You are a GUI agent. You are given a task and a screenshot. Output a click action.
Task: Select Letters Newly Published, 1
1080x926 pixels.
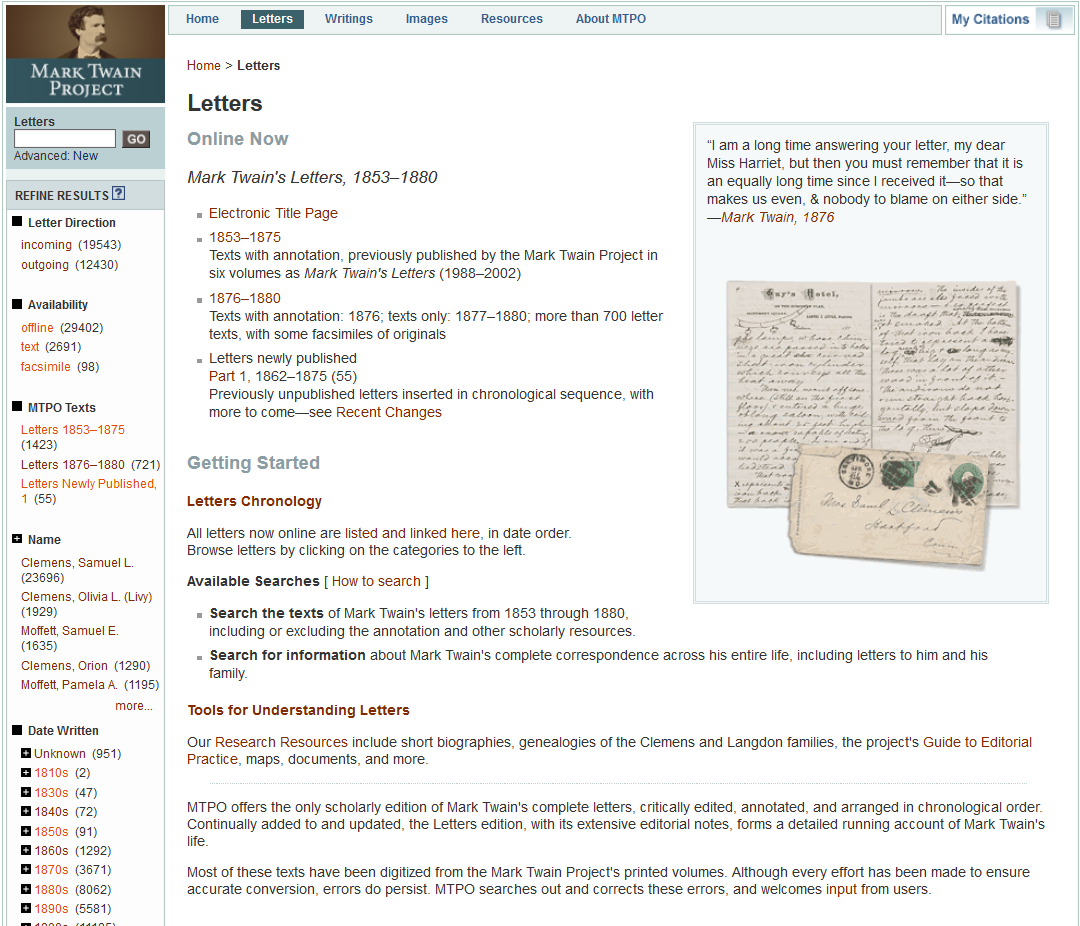click(89, 491)
